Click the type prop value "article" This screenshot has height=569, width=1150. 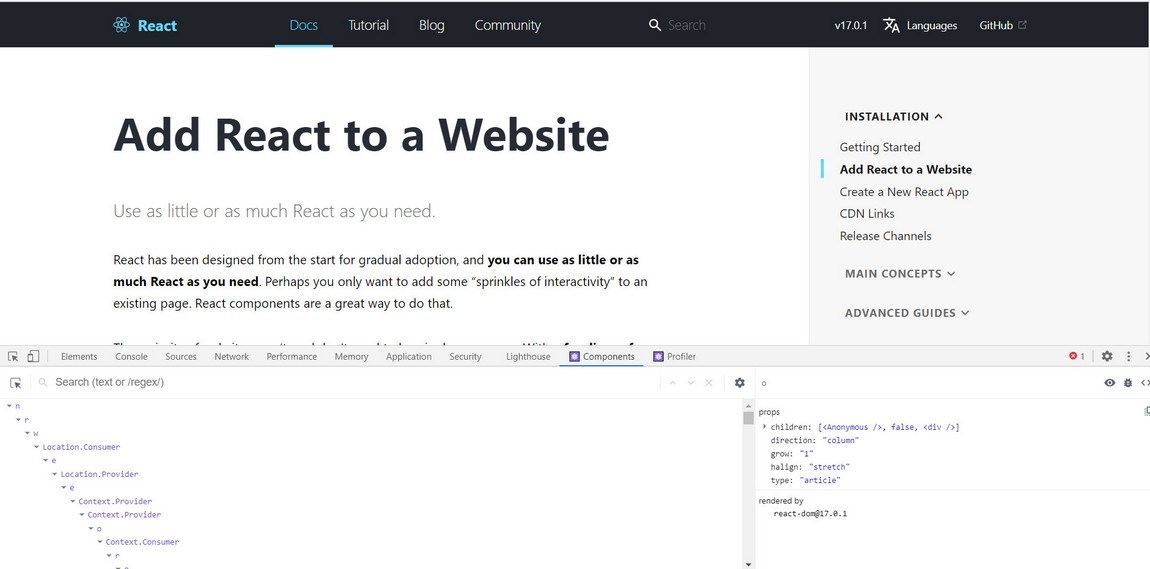[820, 480]
